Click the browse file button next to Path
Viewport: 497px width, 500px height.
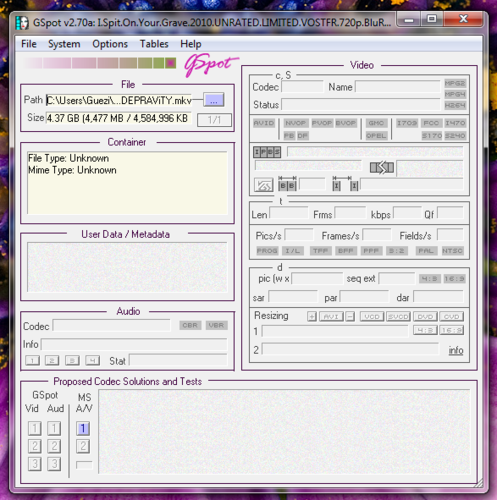tap(214, 100)
